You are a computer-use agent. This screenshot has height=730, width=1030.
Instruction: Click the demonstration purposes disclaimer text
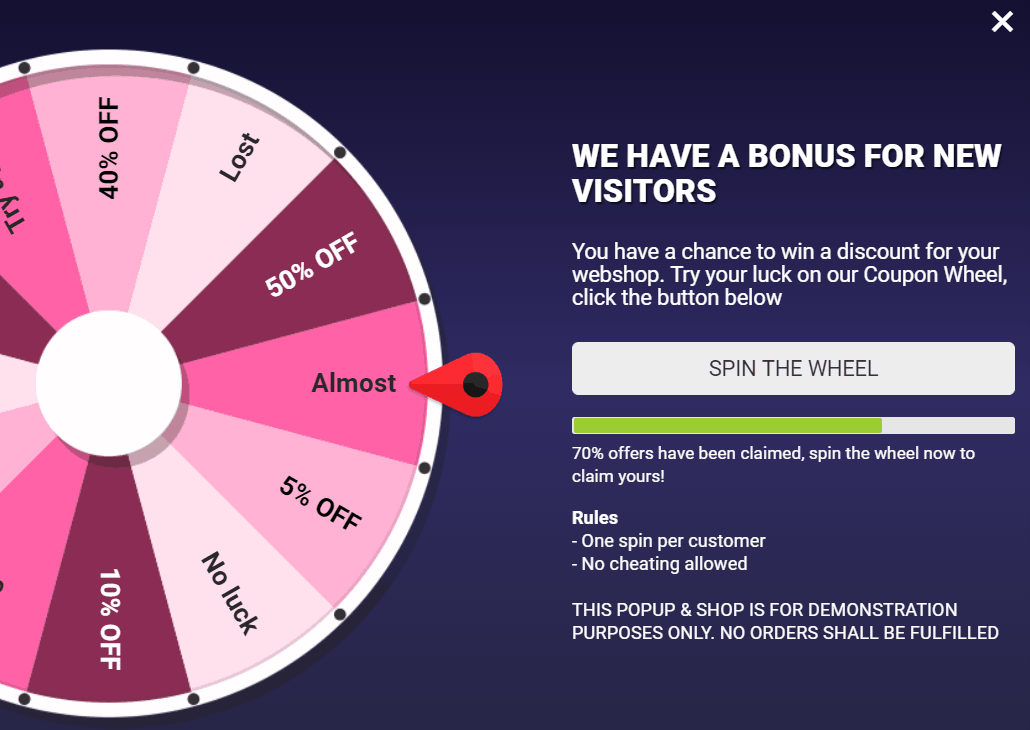[785, 621]
